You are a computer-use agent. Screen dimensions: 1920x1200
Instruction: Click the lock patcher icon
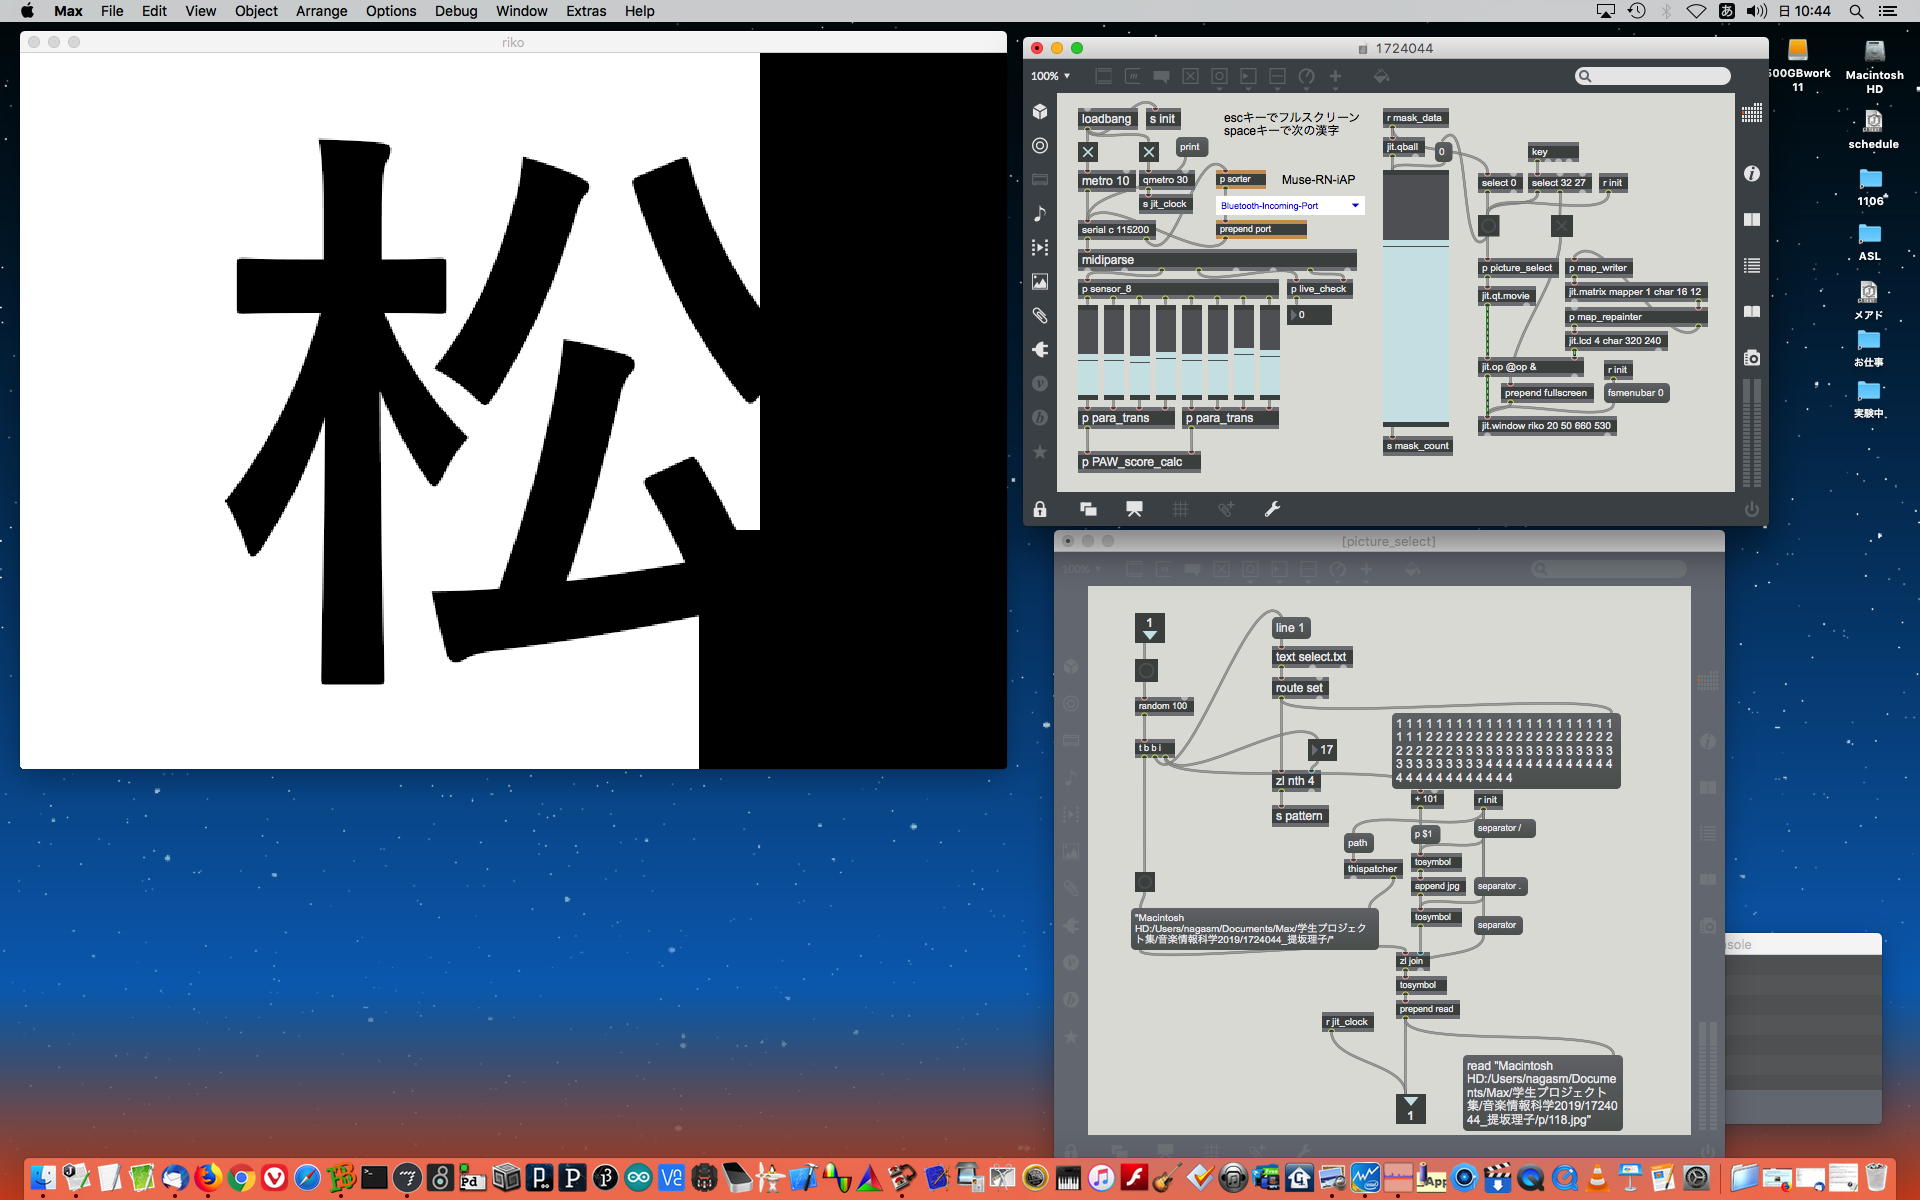(1040, 510)
